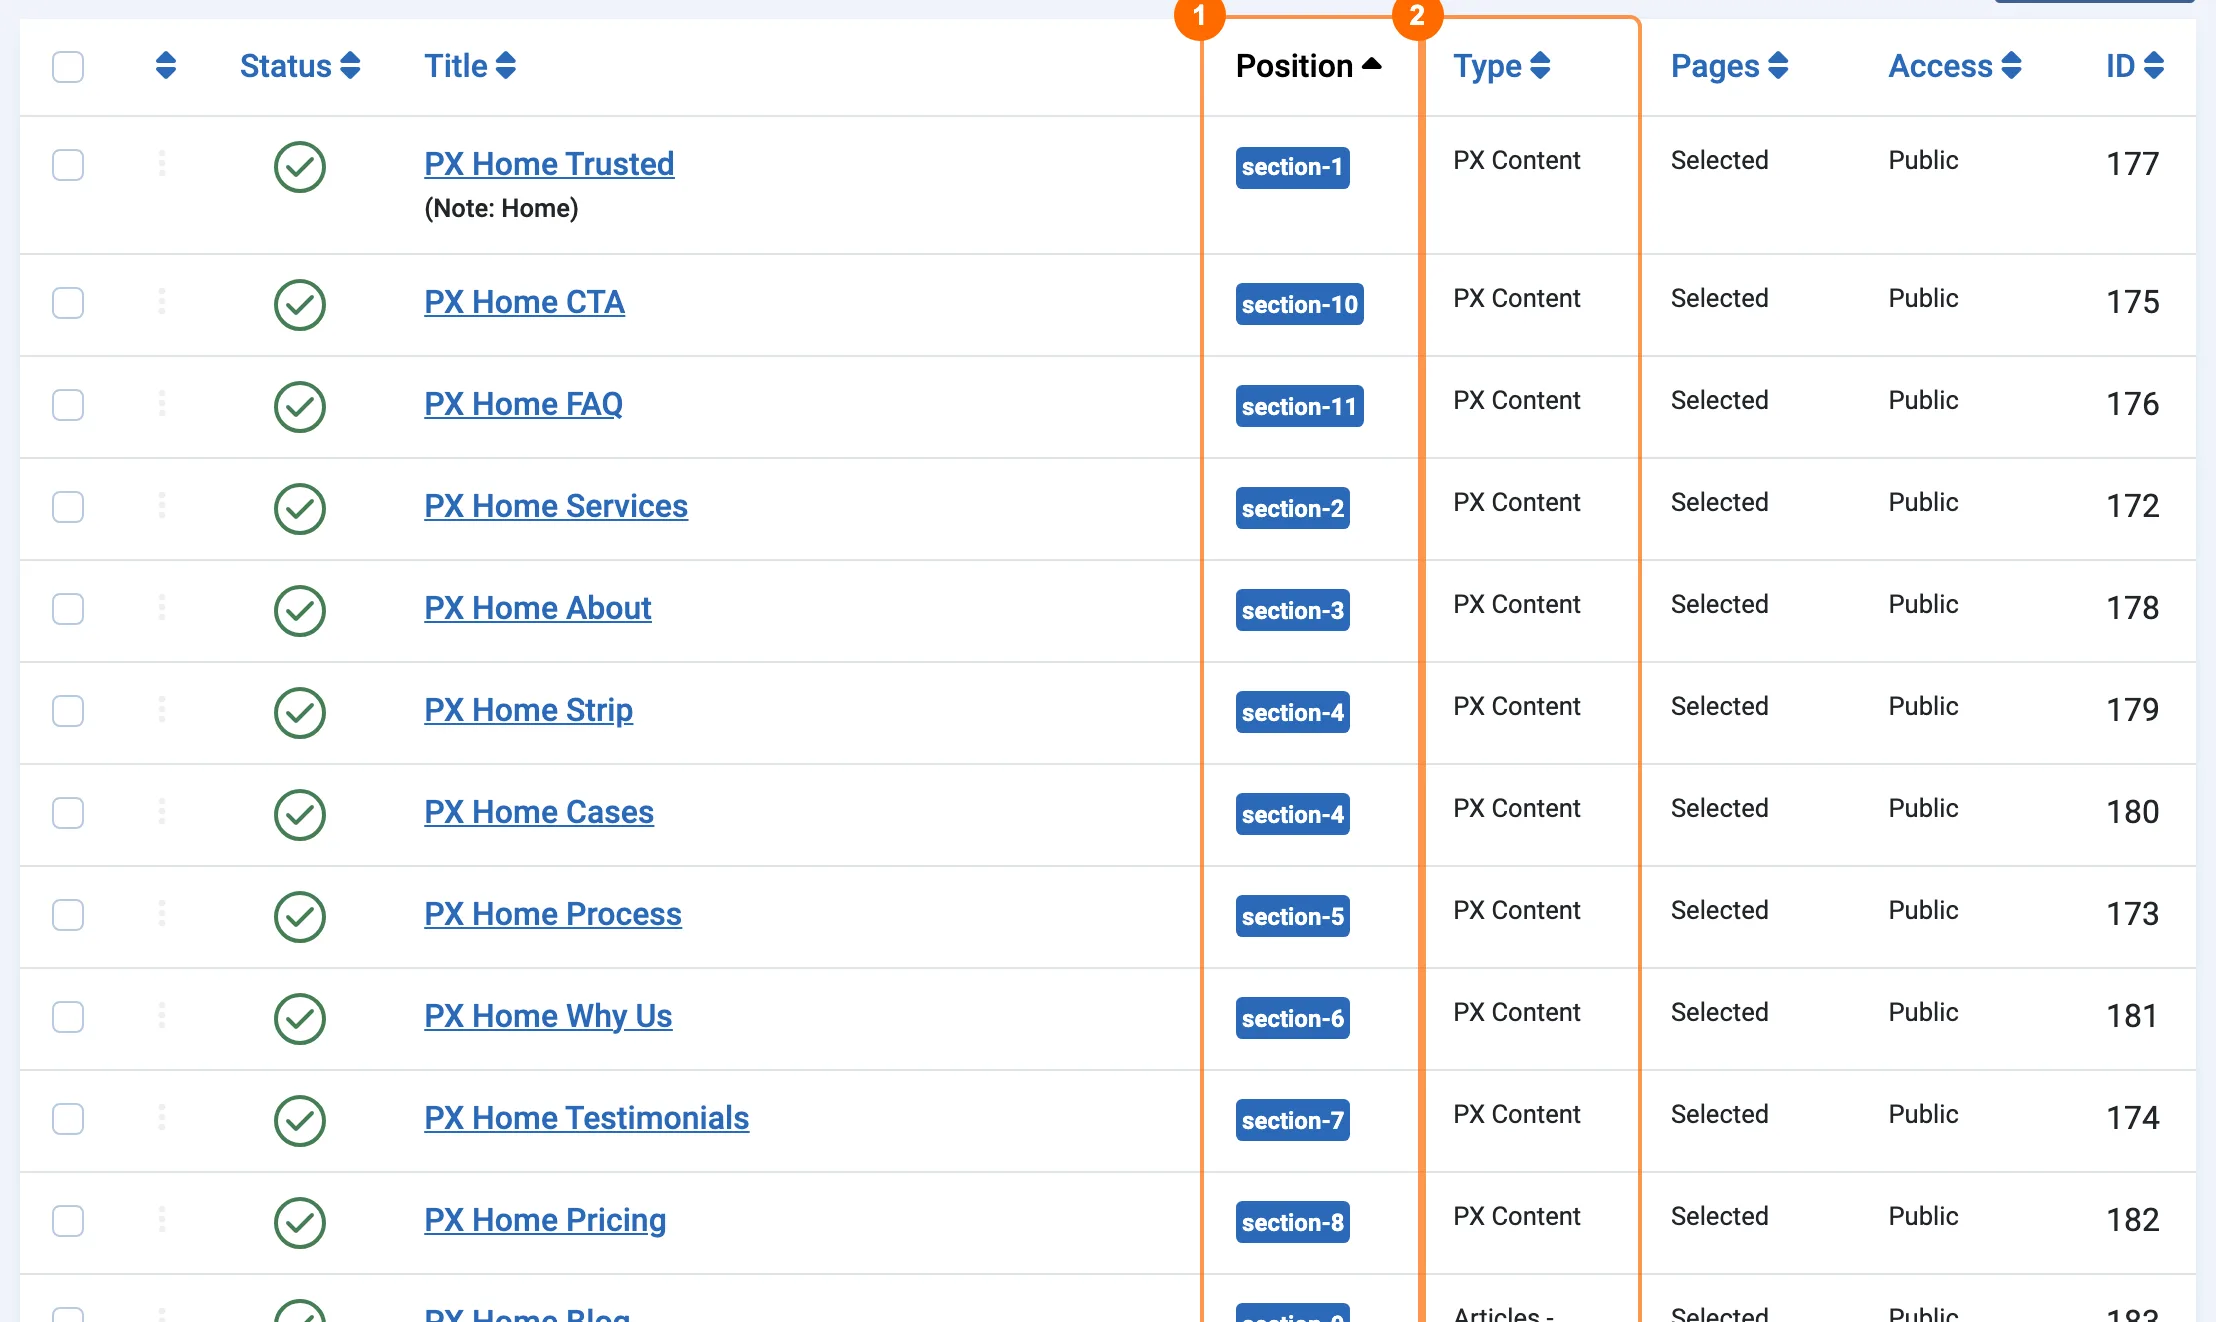The height and width of the screenshot is (1322, 2216).
Task: Select the PX Home Testimonials row checkbox
Action: [x=68, y=1119]
